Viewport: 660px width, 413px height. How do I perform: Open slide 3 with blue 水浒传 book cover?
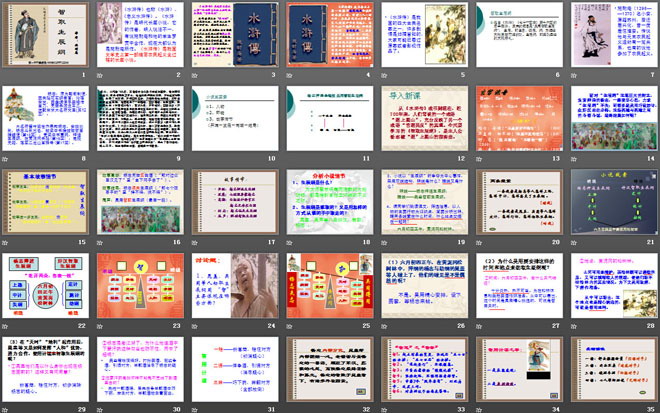(236, 36)
